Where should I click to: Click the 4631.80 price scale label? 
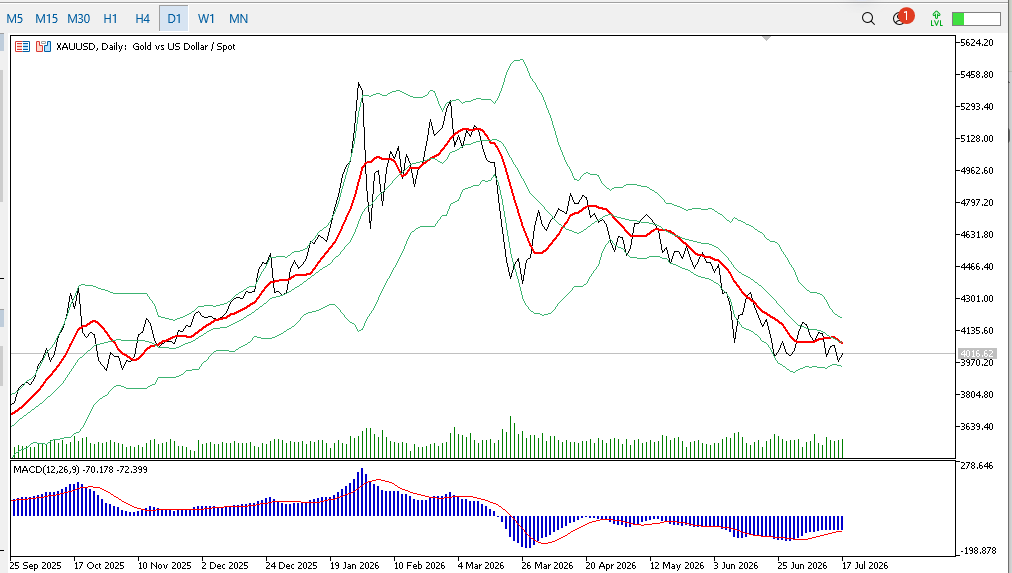click(x=977, y=234)
